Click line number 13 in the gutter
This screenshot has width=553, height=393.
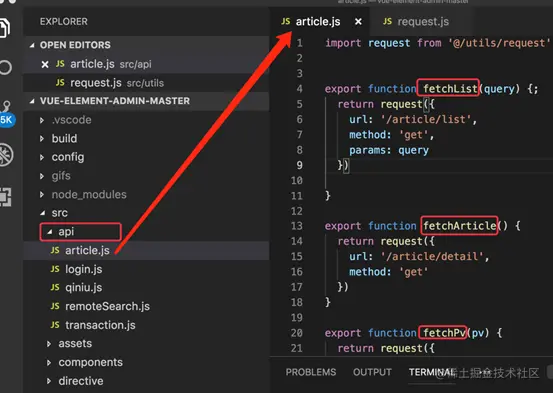tap(297, 226)
